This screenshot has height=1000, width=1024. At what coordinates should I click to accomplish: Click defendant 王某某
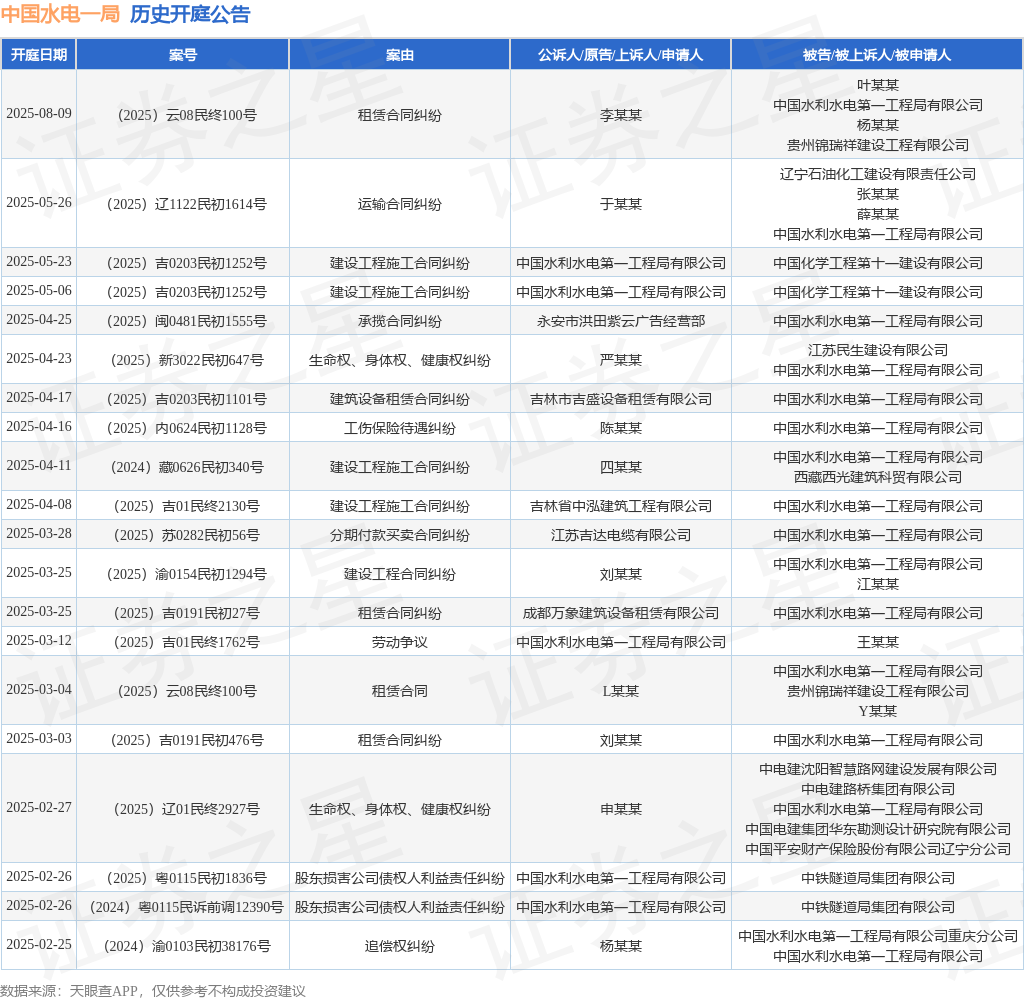877,643
